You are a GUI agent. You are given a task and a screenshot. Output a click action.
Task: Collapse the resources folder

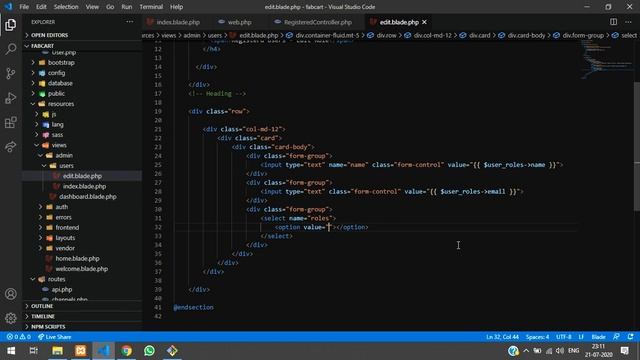pyautogui.click(x=82, y=104)
